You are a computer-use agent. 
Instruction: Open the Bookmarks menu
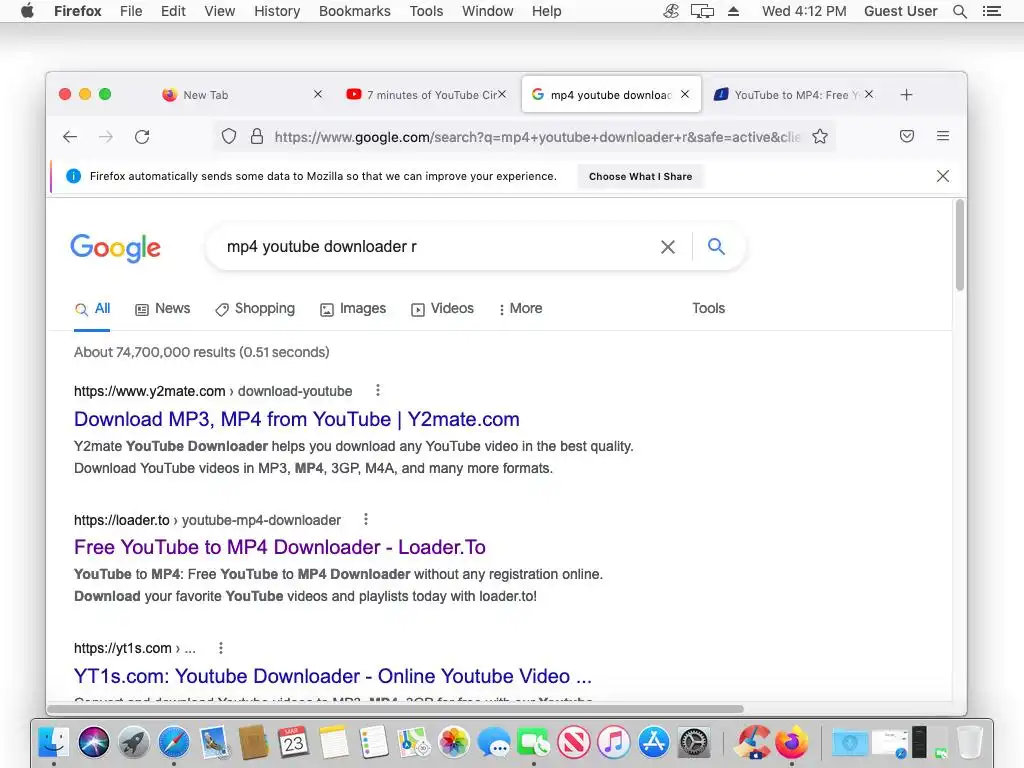coord(355,11)
